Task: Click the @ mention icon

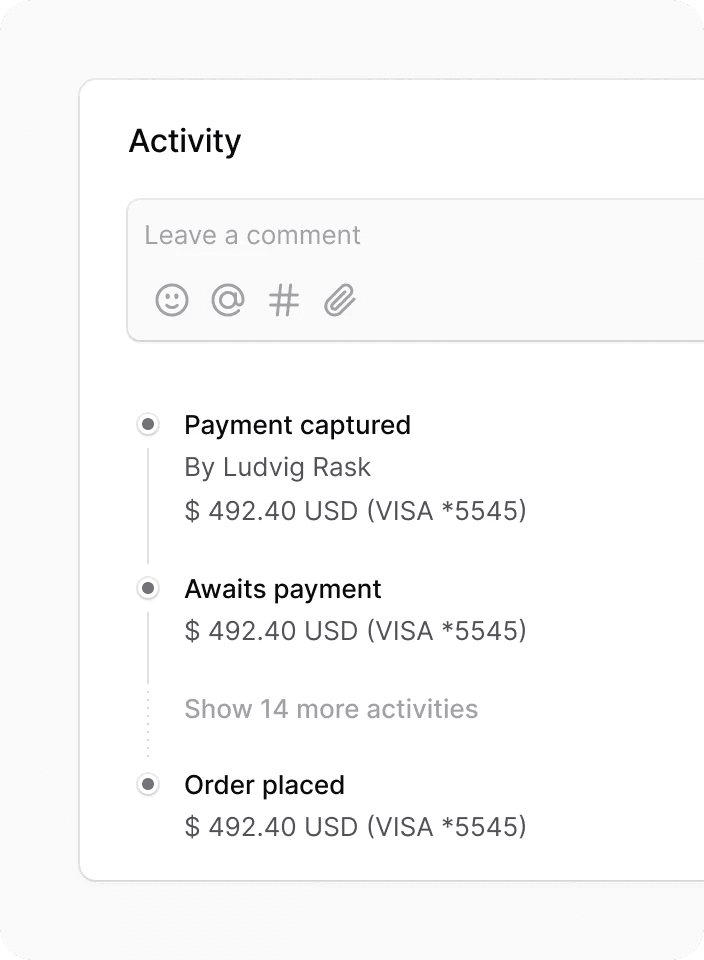Action: [x=228, y=300]
